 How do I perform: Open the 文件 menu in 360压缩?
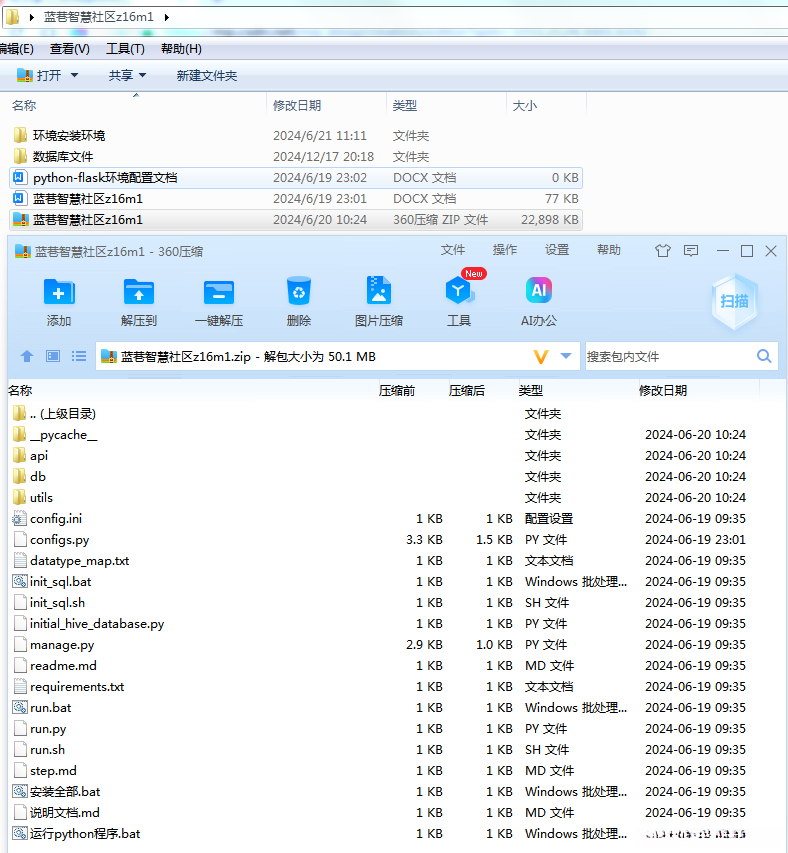453,250
